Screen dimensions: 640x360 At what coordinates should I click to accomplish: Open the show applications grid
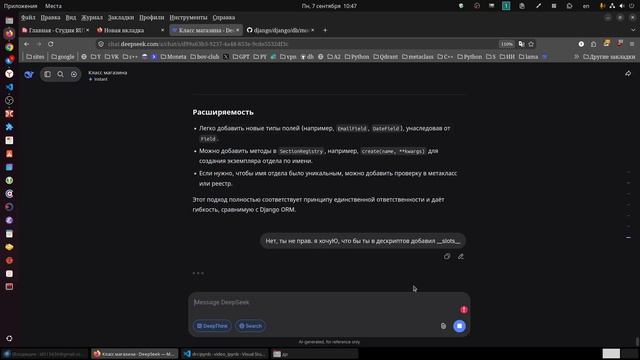[9, 338]
